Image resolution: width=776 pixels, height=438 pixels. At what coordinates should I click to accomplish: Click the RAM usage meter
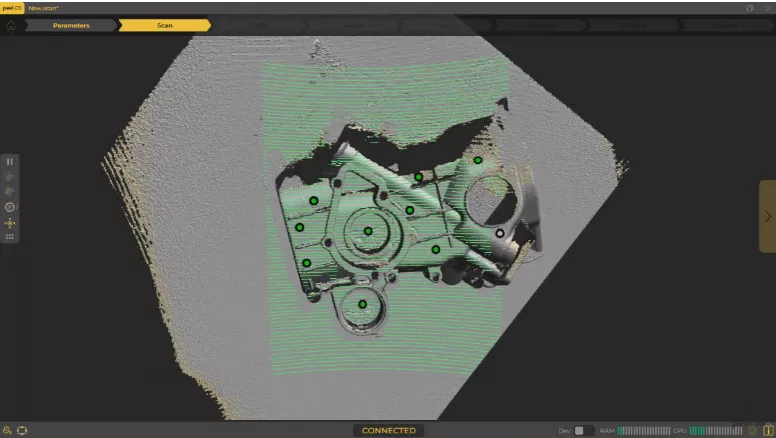(643, 430)
